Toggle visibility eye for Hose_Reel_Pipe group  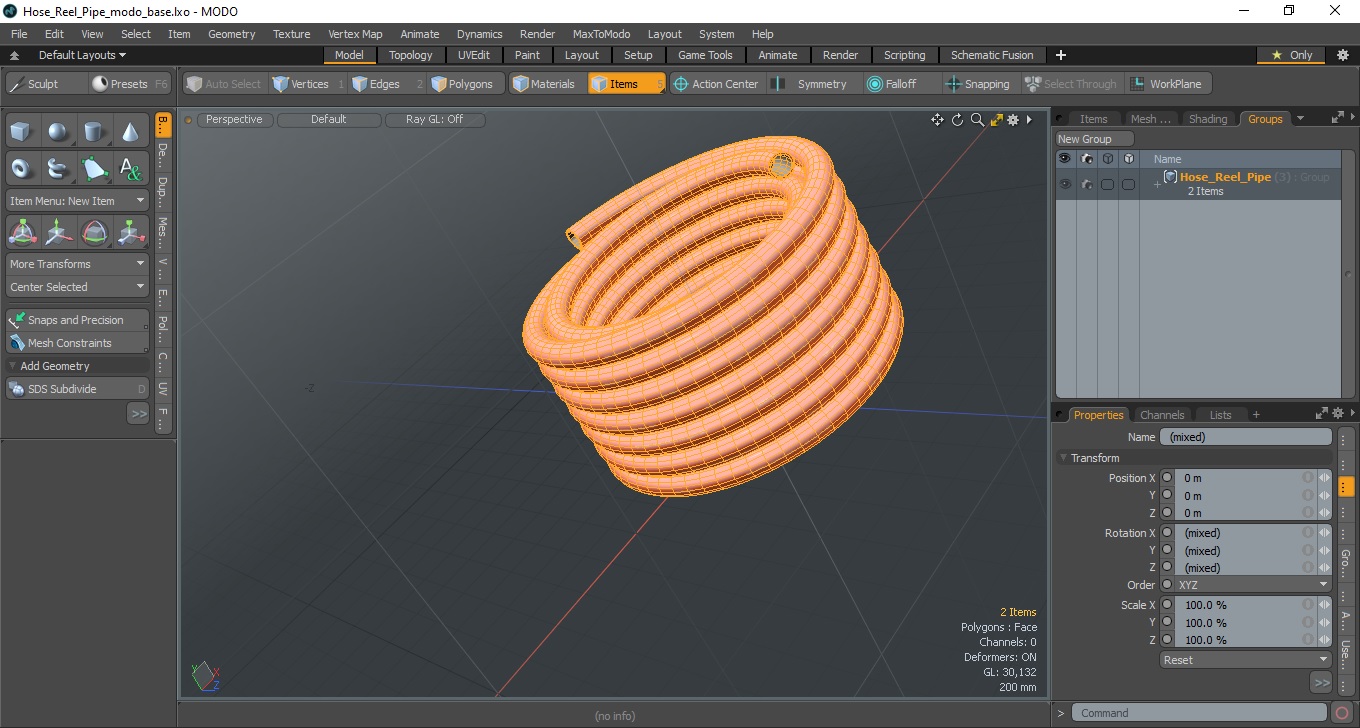point(1065,184)
